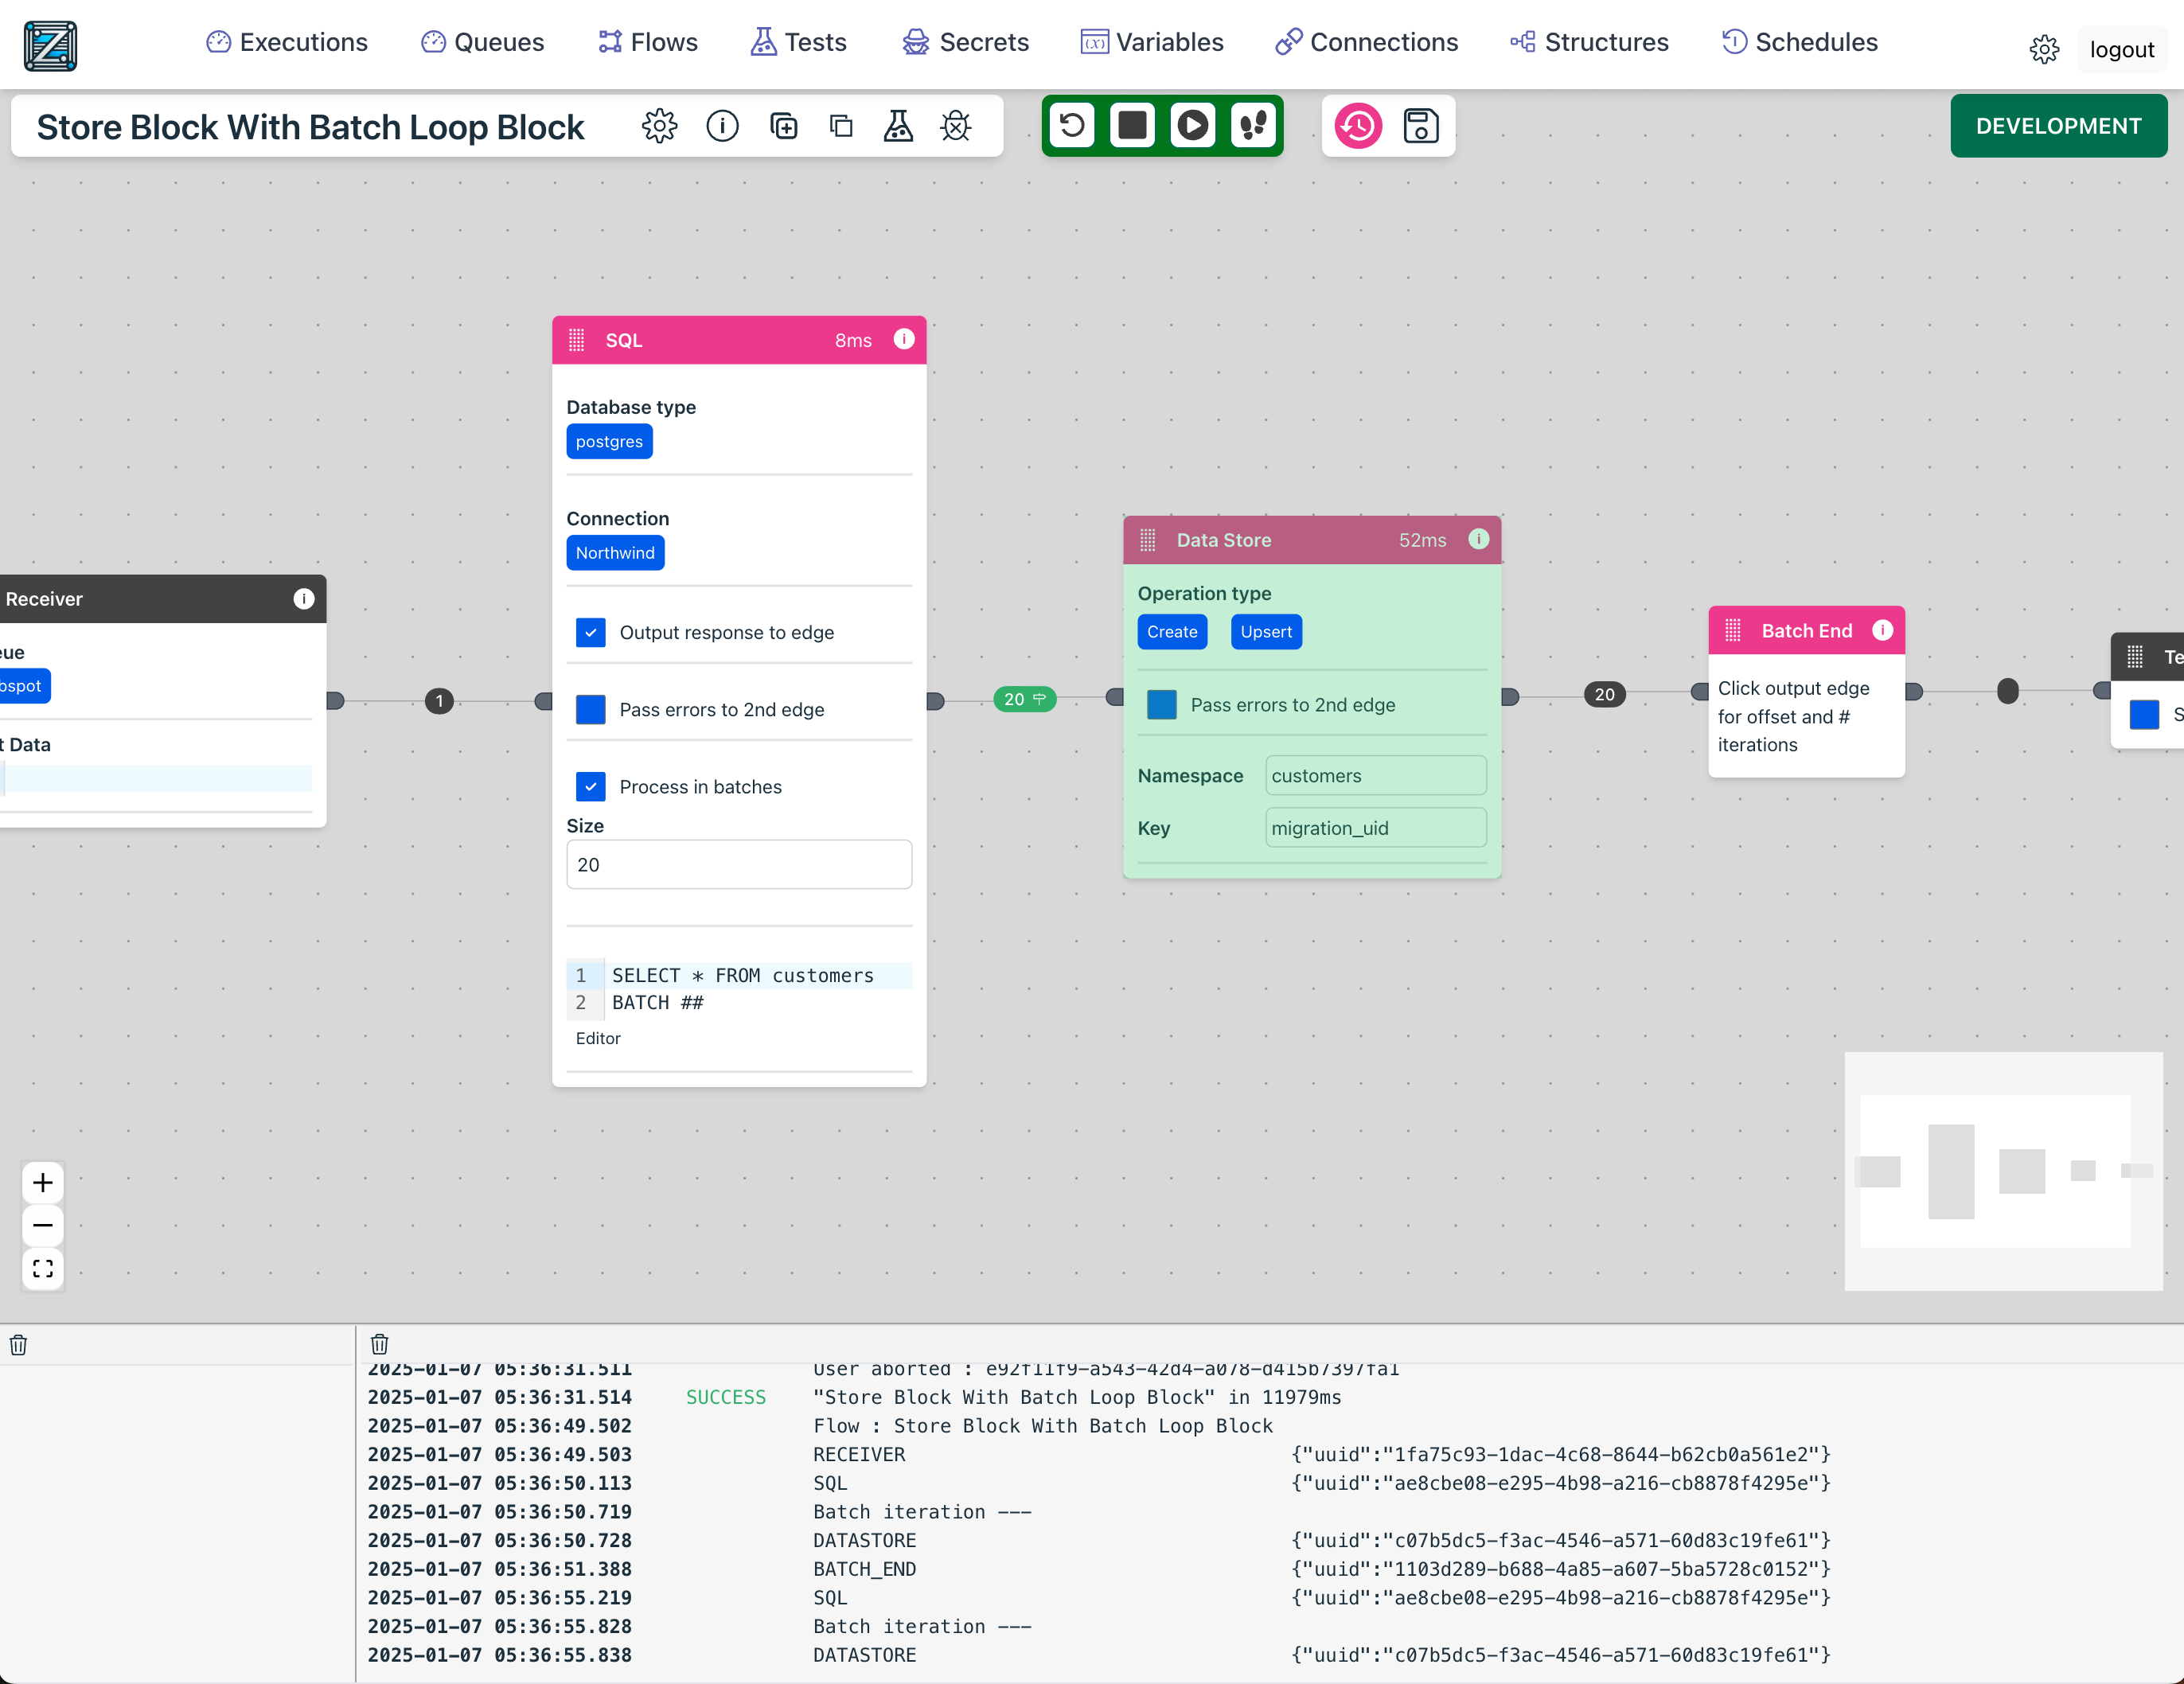The width and height of the screenshot is (2184, 1684).
Task: Click the batch Size input field
Action: tap(739, 864)
